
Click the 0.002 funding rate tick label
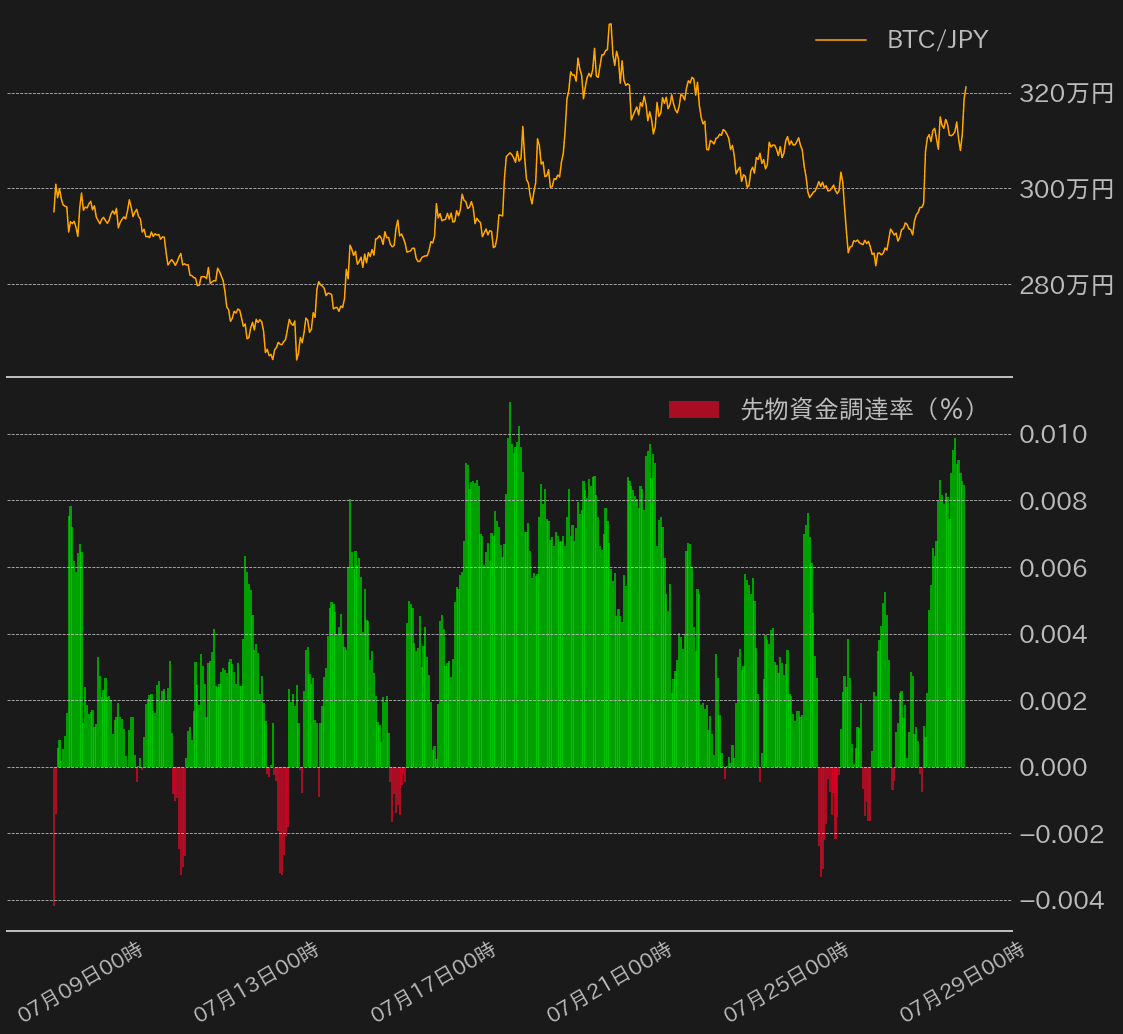pos(1052,701)
